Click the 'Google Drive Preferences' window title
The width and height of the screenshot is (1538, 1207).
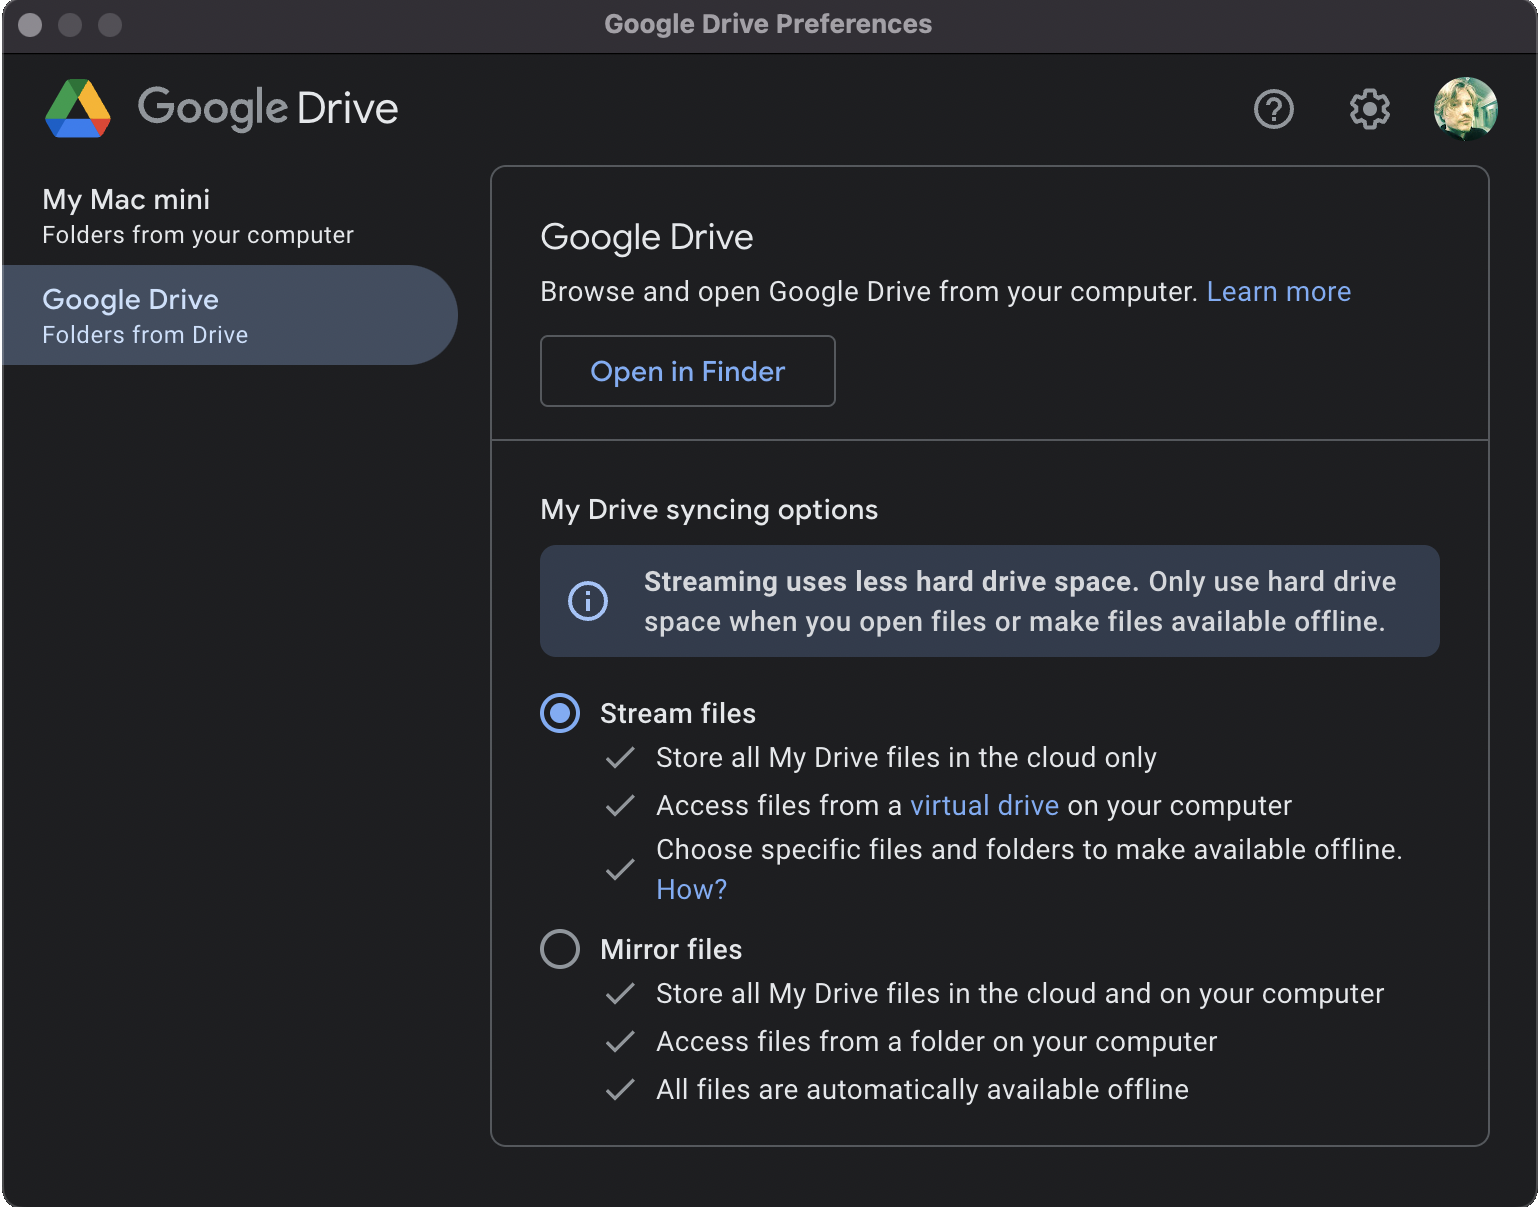[768, 24]
